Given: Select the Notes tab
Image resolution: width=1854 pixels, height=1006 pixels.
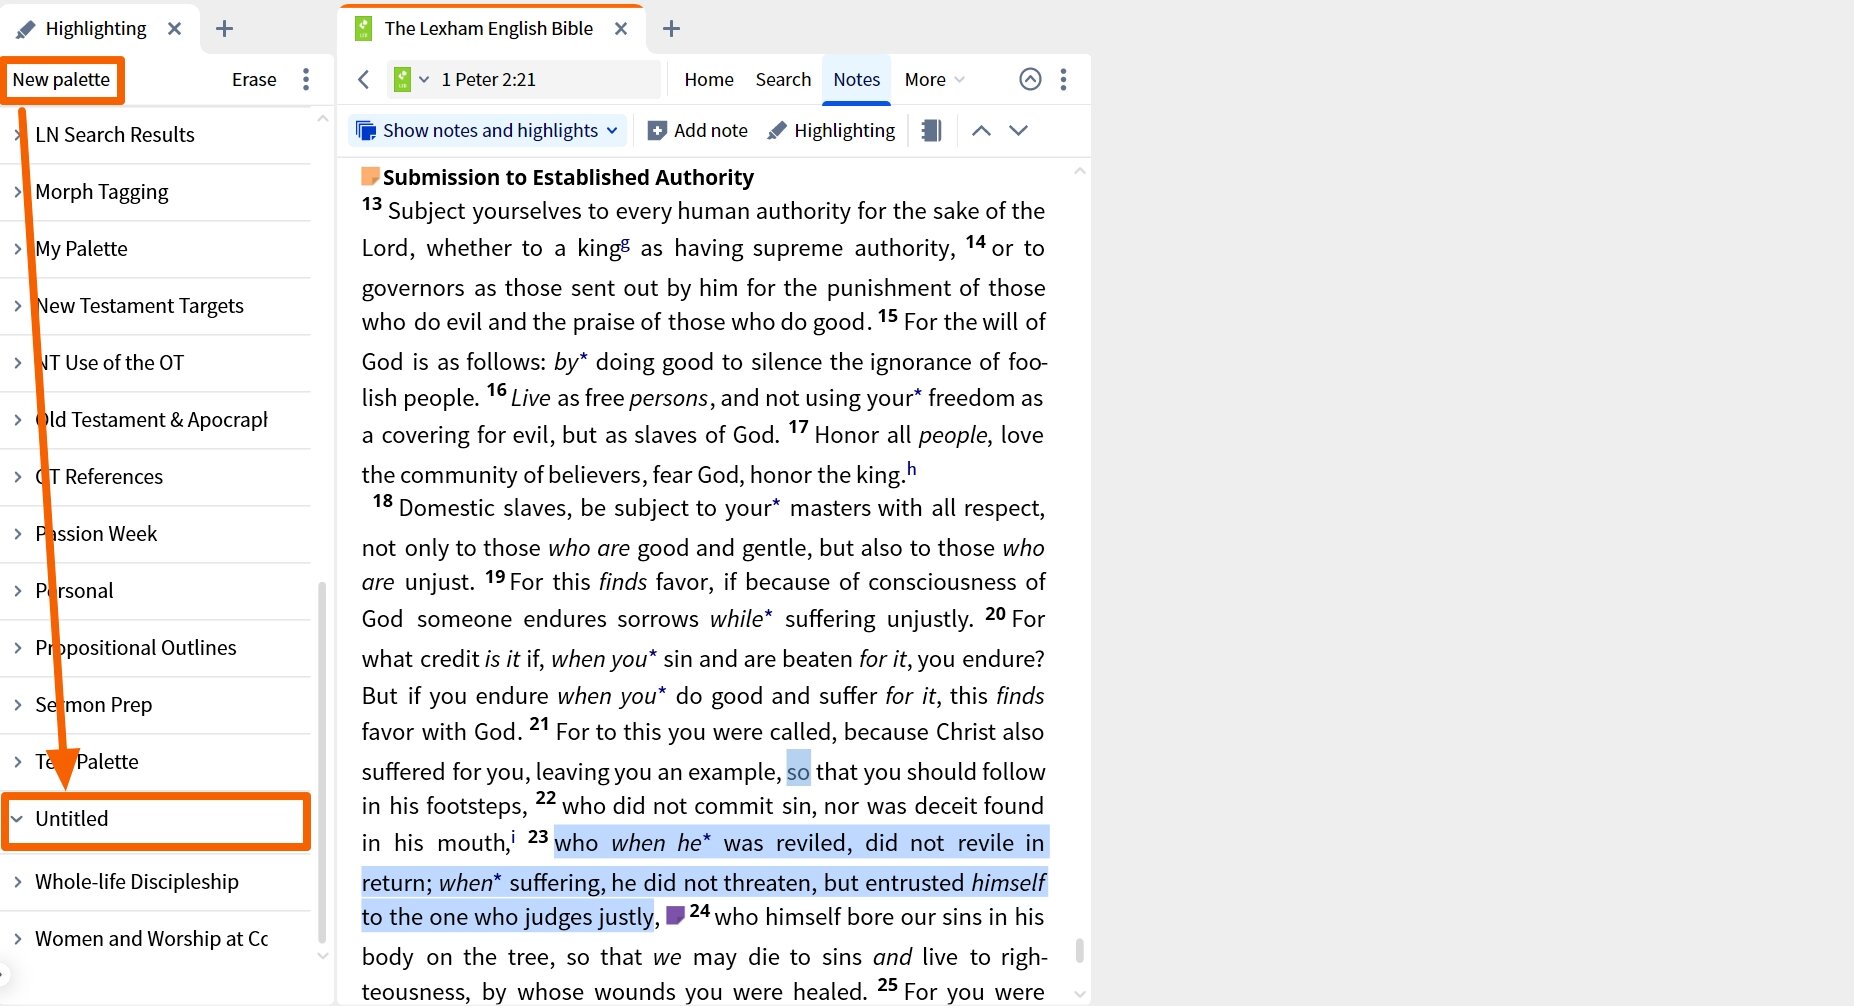Looking at the screenshot, I should click(x=857, y=80).
